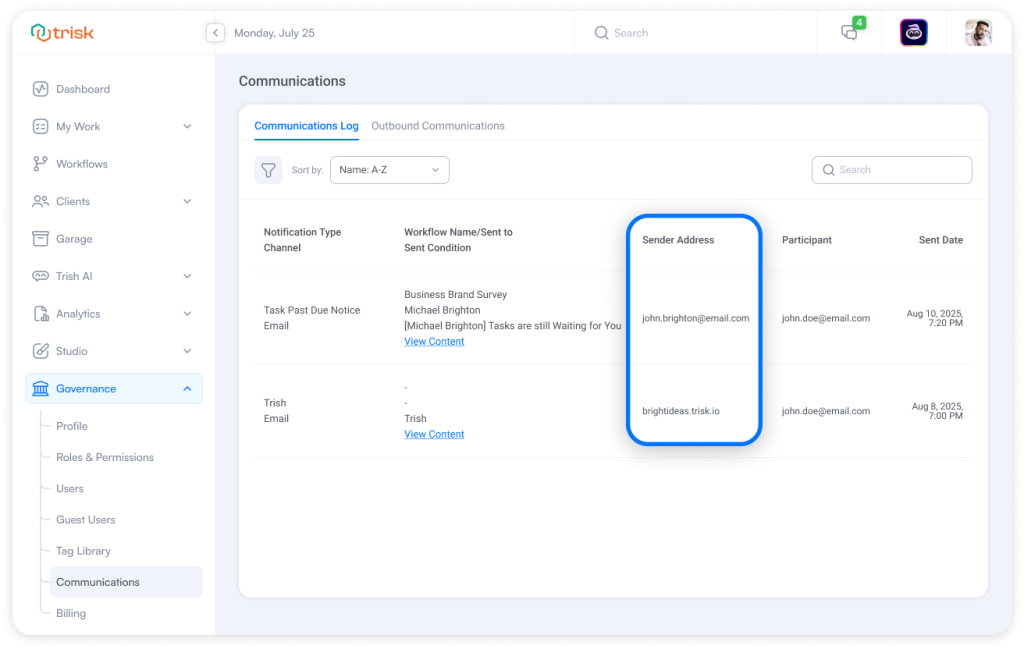Select the Communications Log tab

pos(306,126)
